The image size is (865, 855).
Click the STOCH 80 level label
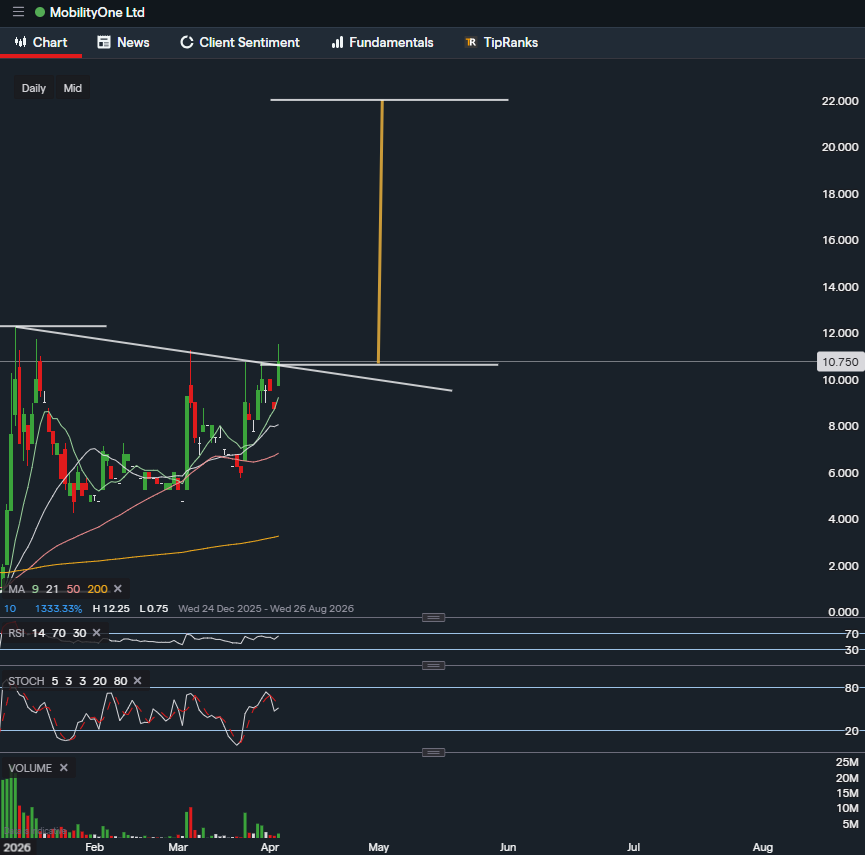pyautogui.click(x=852, y=688)
